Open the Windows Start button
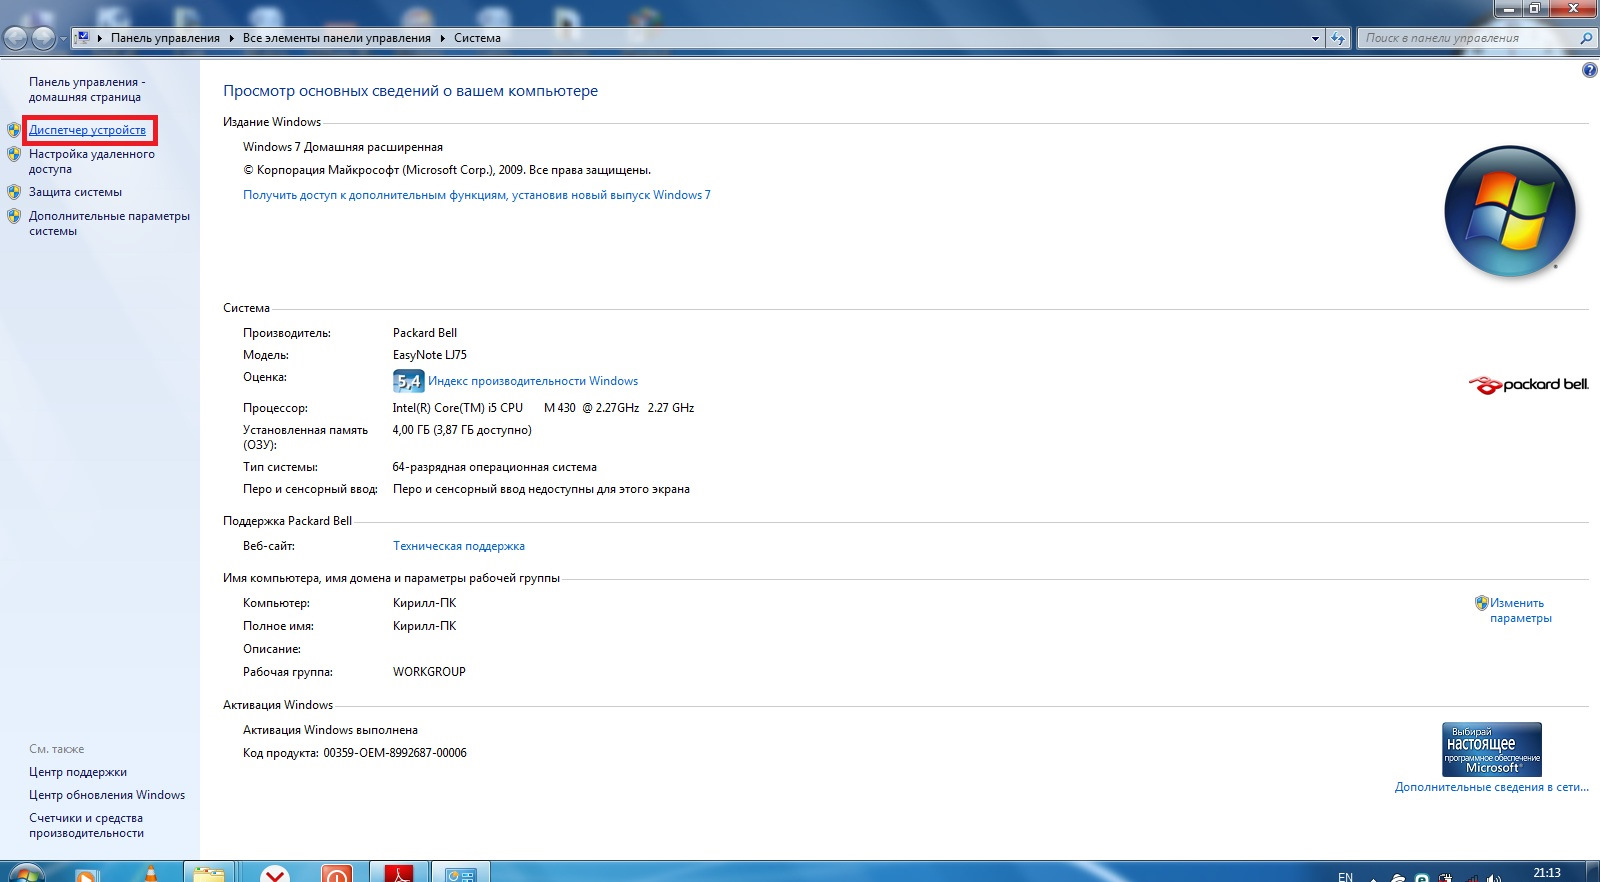 click(x=26, y=873)
